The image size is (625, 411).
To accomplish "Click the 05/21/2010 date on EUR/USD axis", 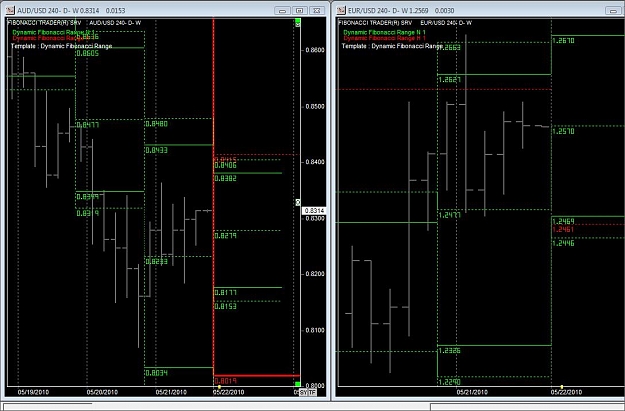I will pyautogui.click(x=472, y=392).
